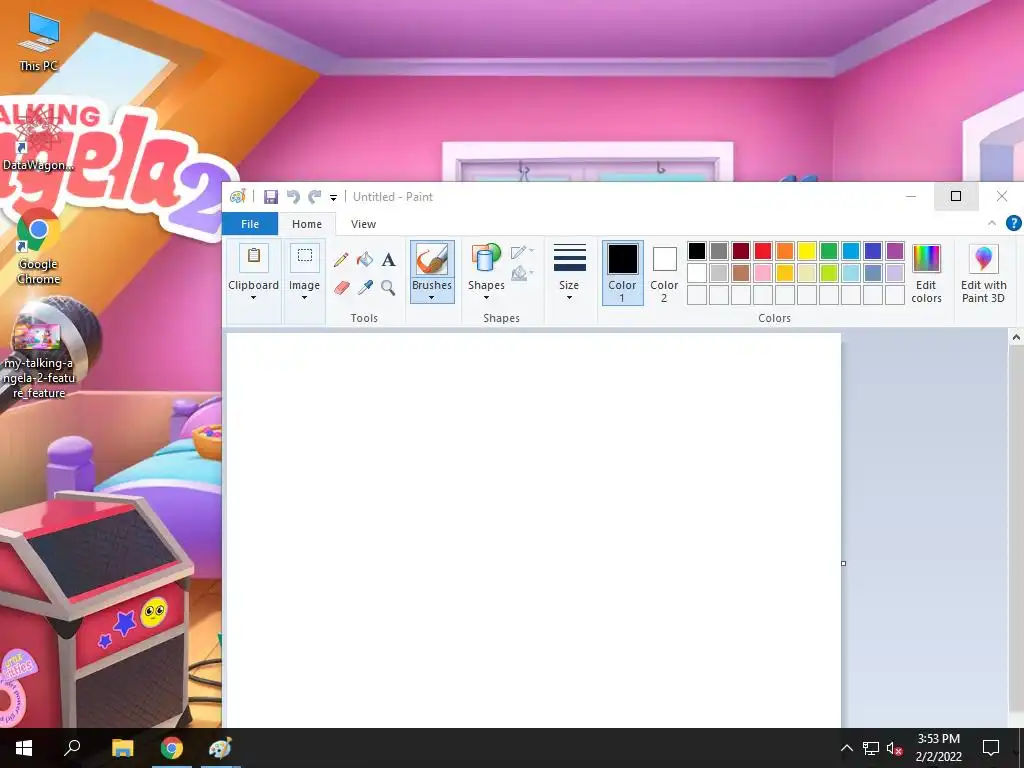Click the Save icon in quick access toolbar

(x=270, y=197)
